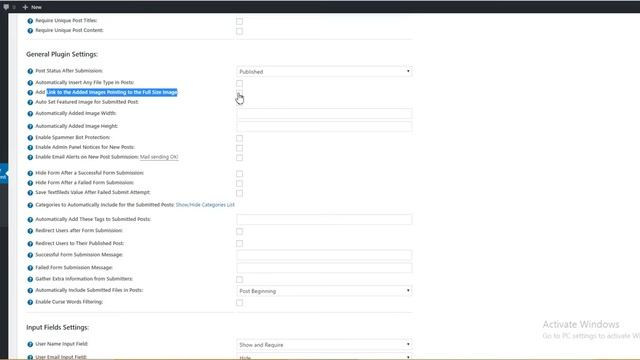Show help for Hide Form After Failed Submission
This screenshot has width=640, height=360.
pyautogui.click(x=30, y=183)
